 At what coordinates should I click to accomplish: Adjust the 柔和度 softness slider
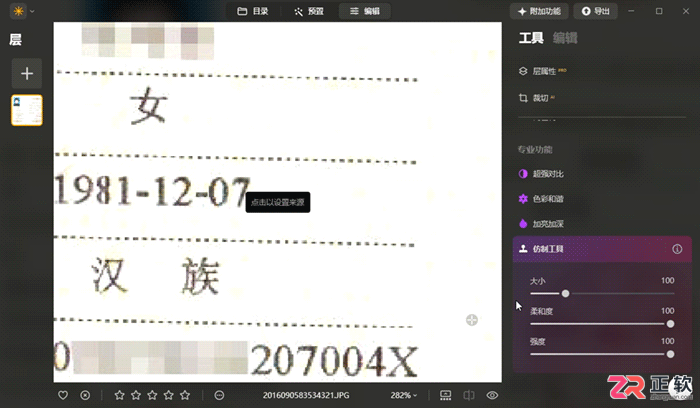coord(670,324)
